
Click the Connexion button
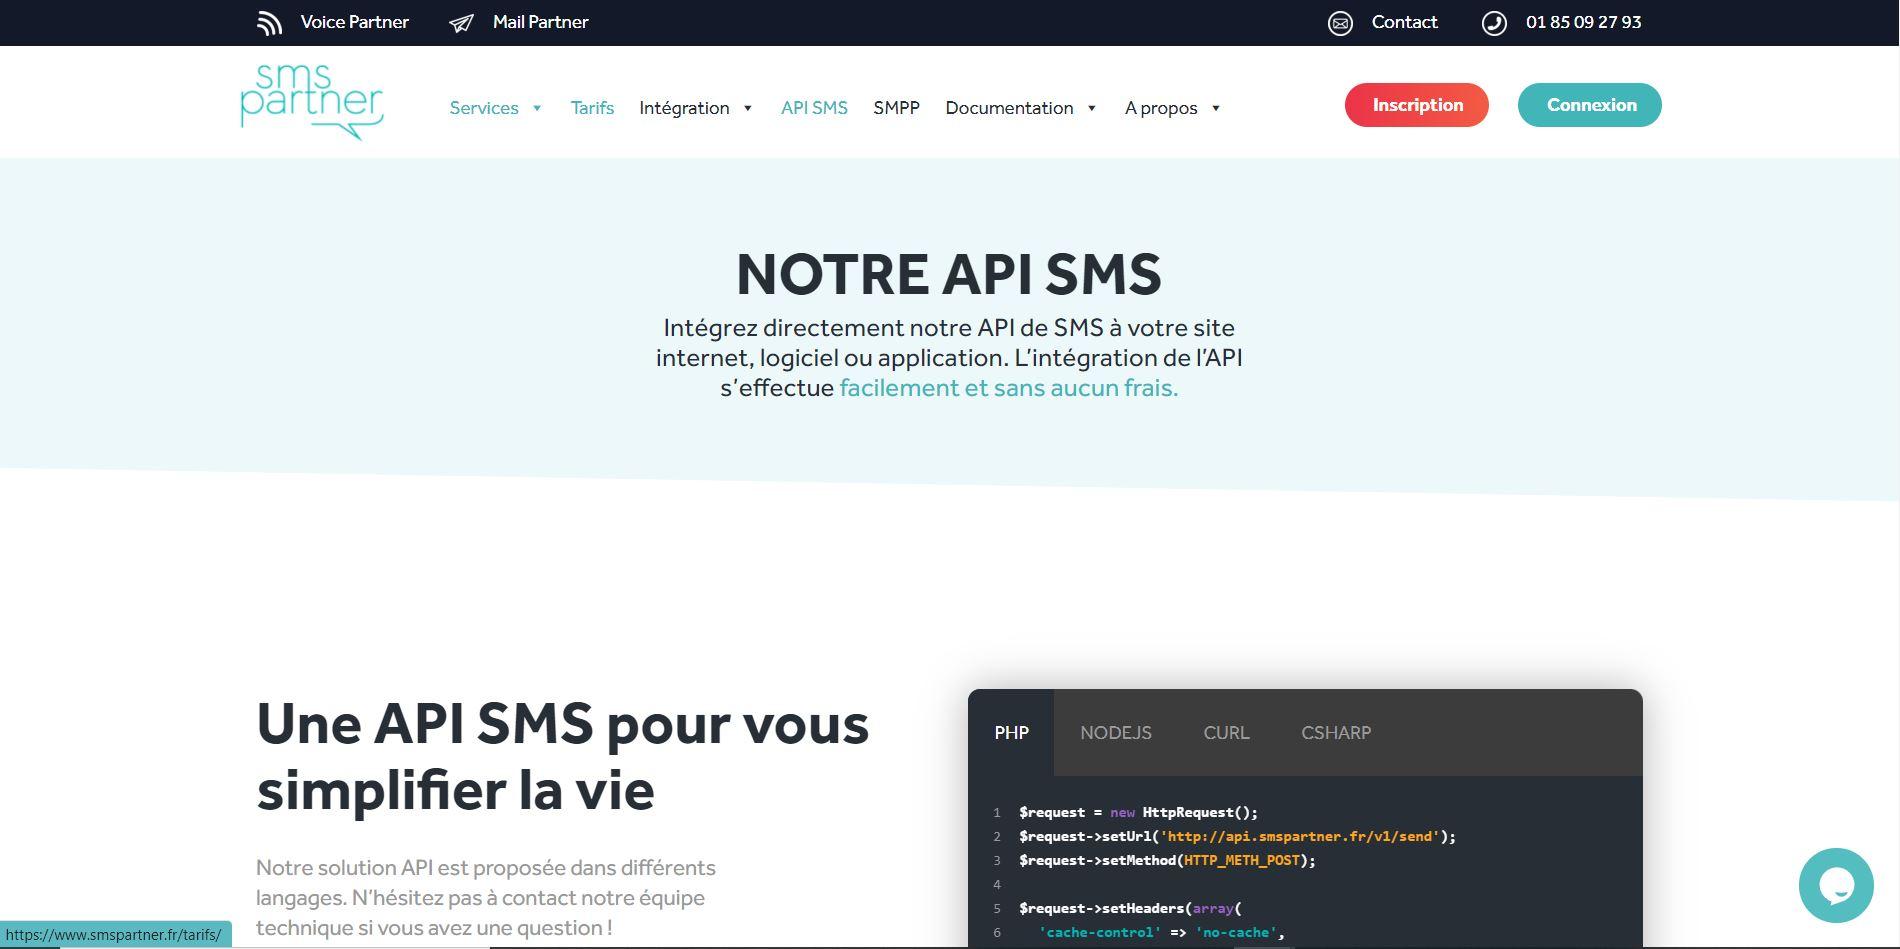point(1590,105)
